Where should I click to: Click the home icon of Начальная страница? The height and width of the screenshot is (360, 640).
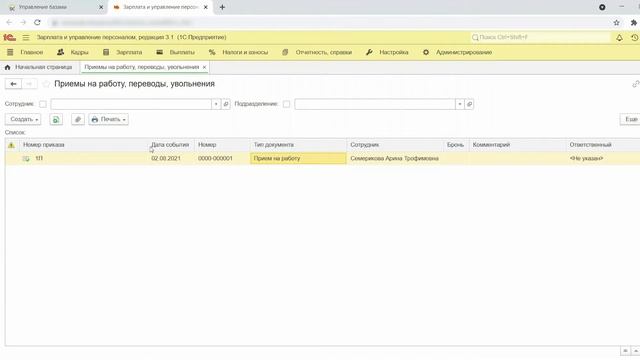click(7, 67)
